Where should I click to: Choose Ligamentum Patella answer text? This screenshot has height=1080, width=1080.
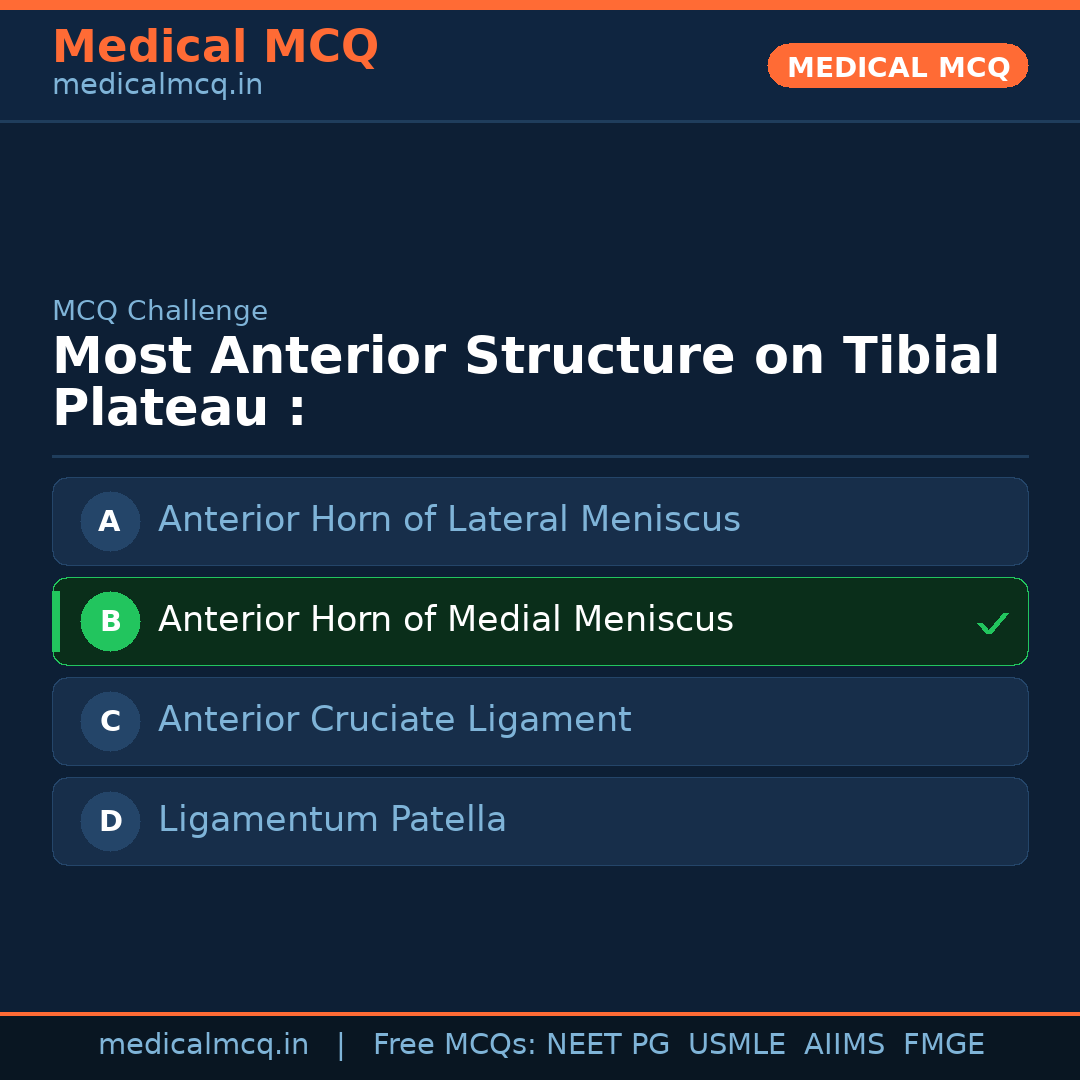pyautogui.click(x=332, y=820)
